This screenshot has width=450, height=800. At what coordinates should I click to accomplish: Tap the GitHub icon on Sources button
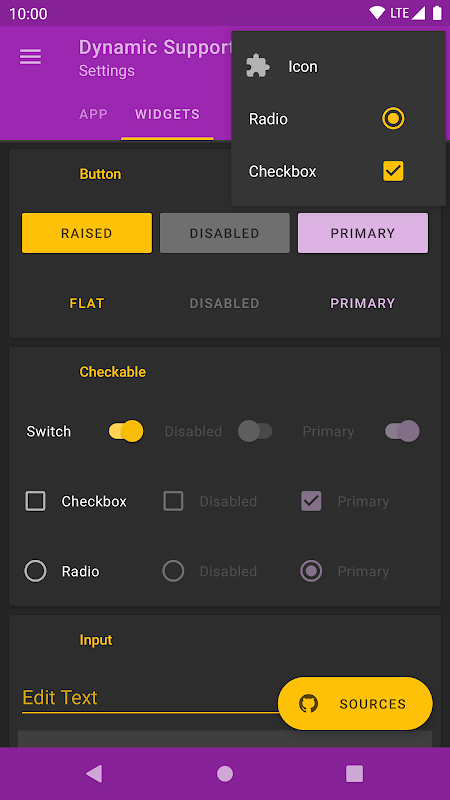click(x=308, y=704)
